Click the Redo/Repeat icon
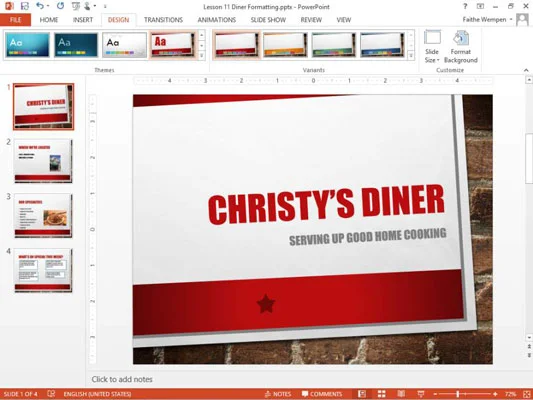Screen dimensions: 533x400 (x=61, y=6)
